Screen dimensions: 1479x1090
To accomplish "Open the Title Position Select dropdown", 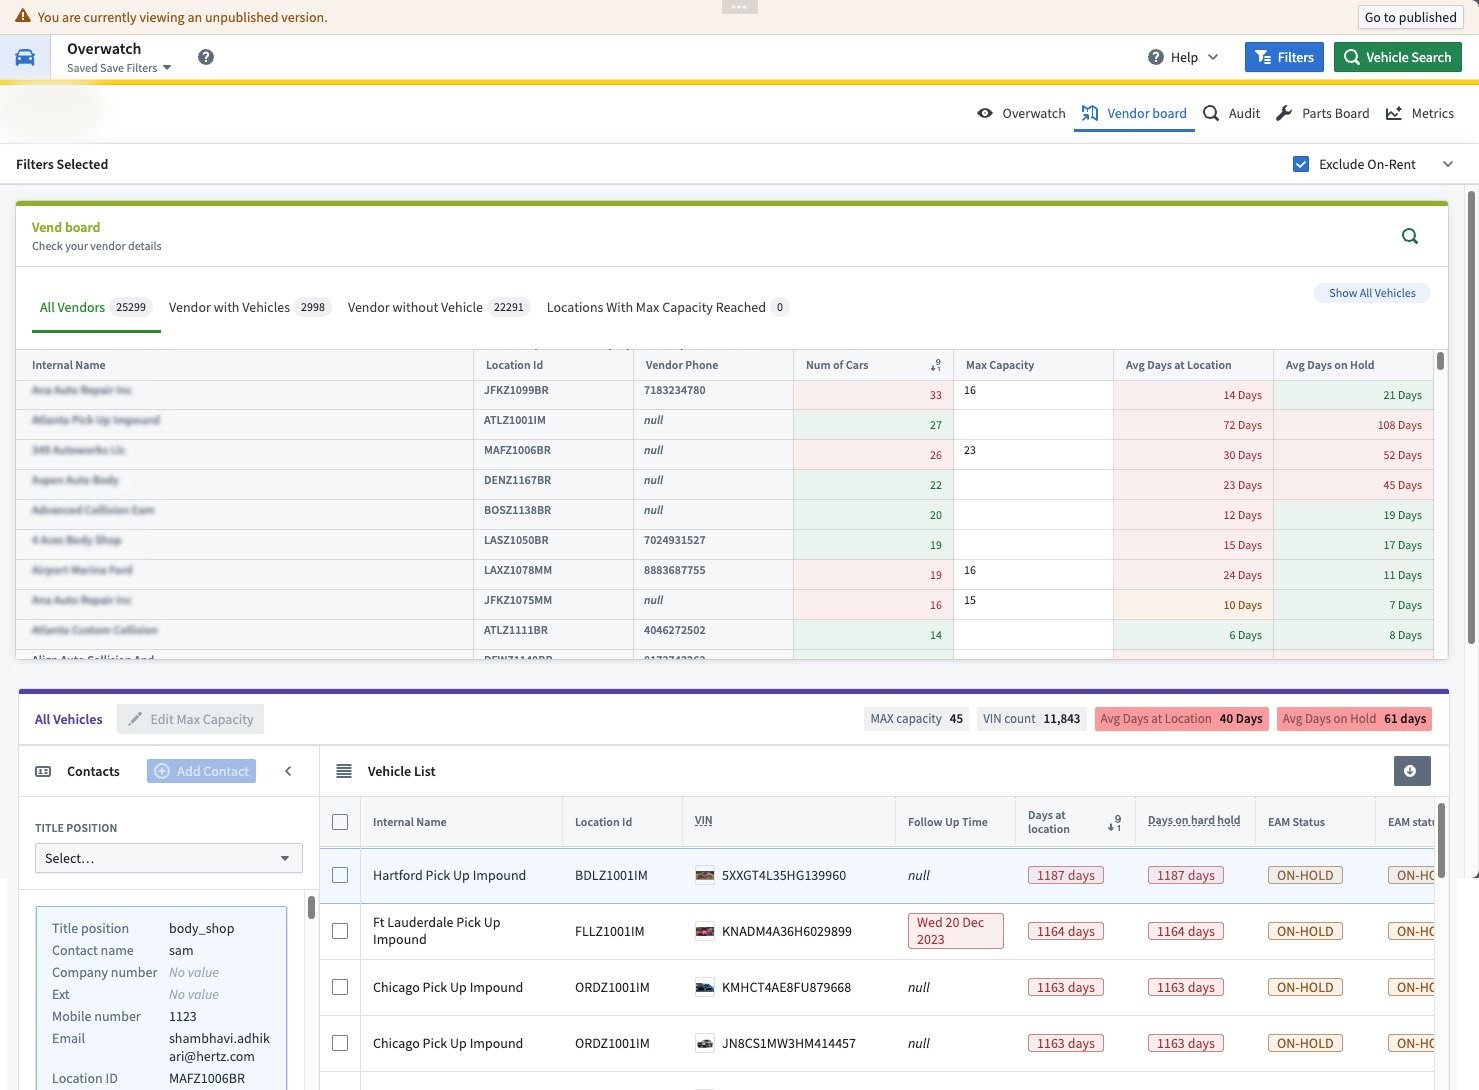I will (168, 858).
